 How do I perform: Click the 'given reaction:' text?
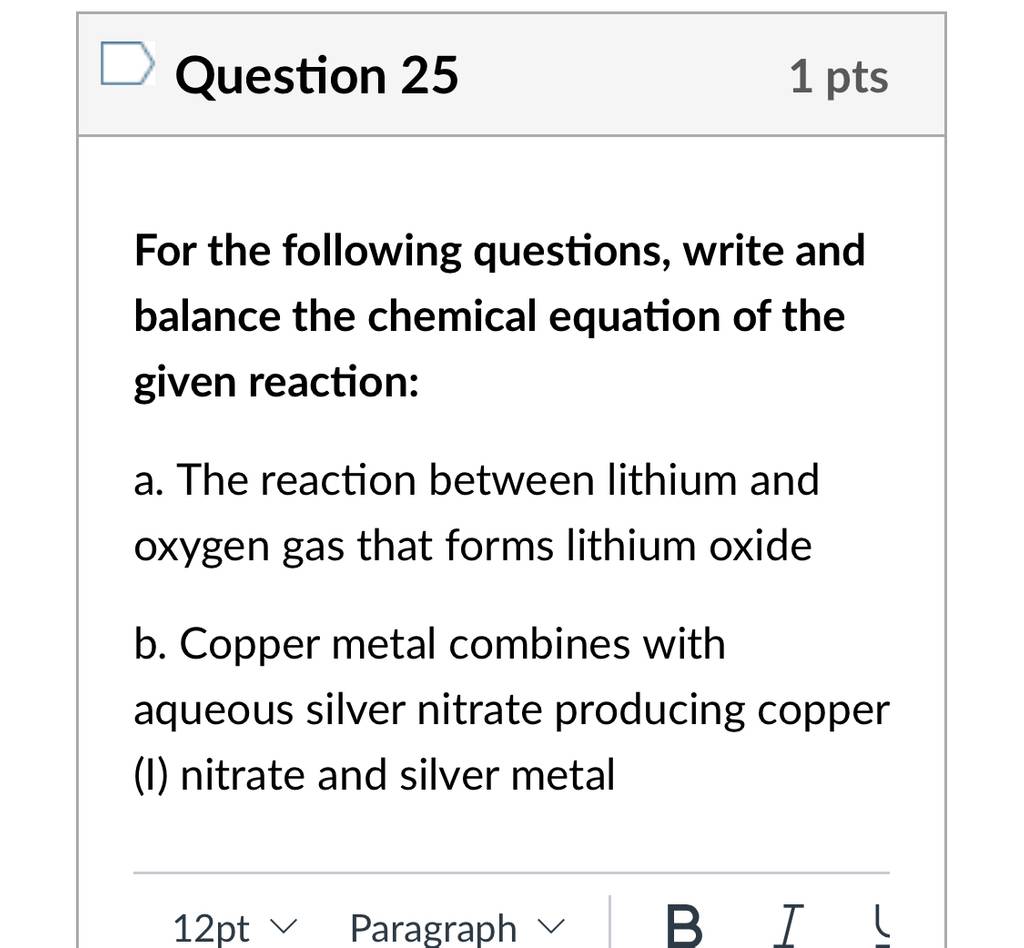click(276, 382)
